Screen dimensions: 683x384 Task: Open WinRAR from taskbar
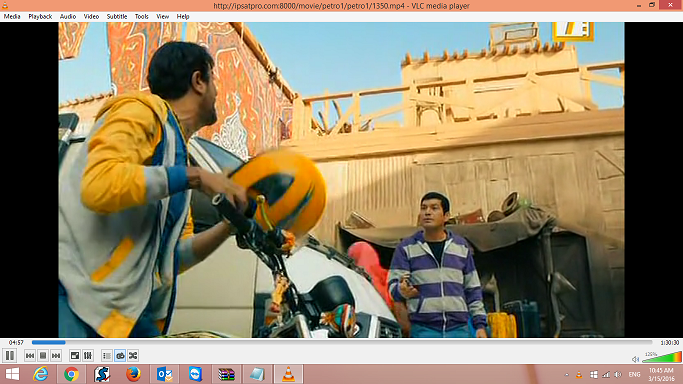click(226, 374)
